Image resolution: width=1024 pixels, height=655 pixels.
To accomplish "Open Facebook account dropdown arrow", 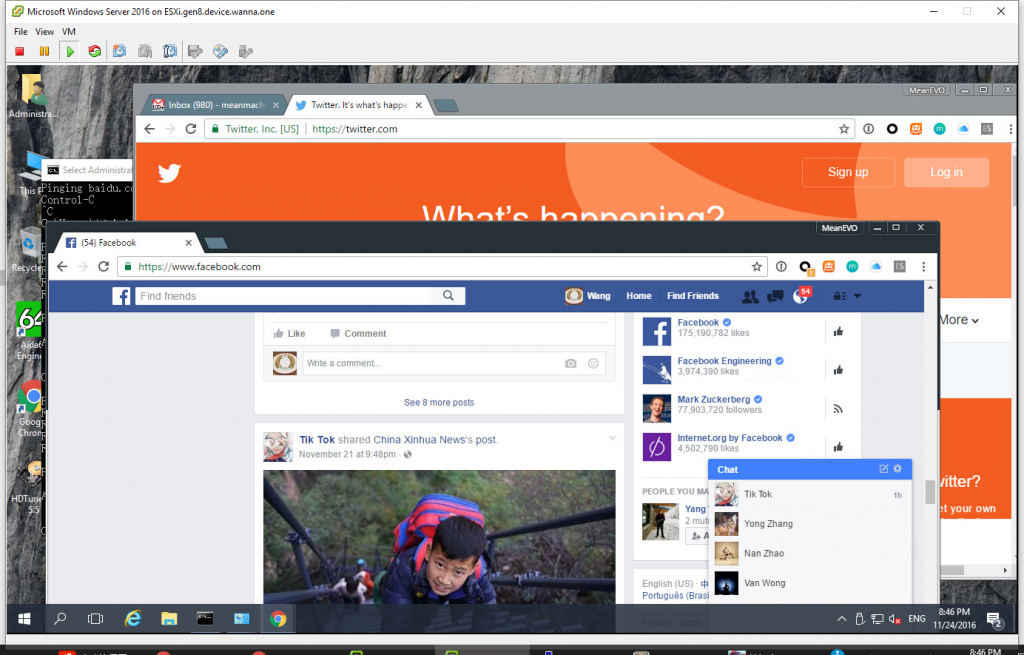I will (x=857, y=297).
